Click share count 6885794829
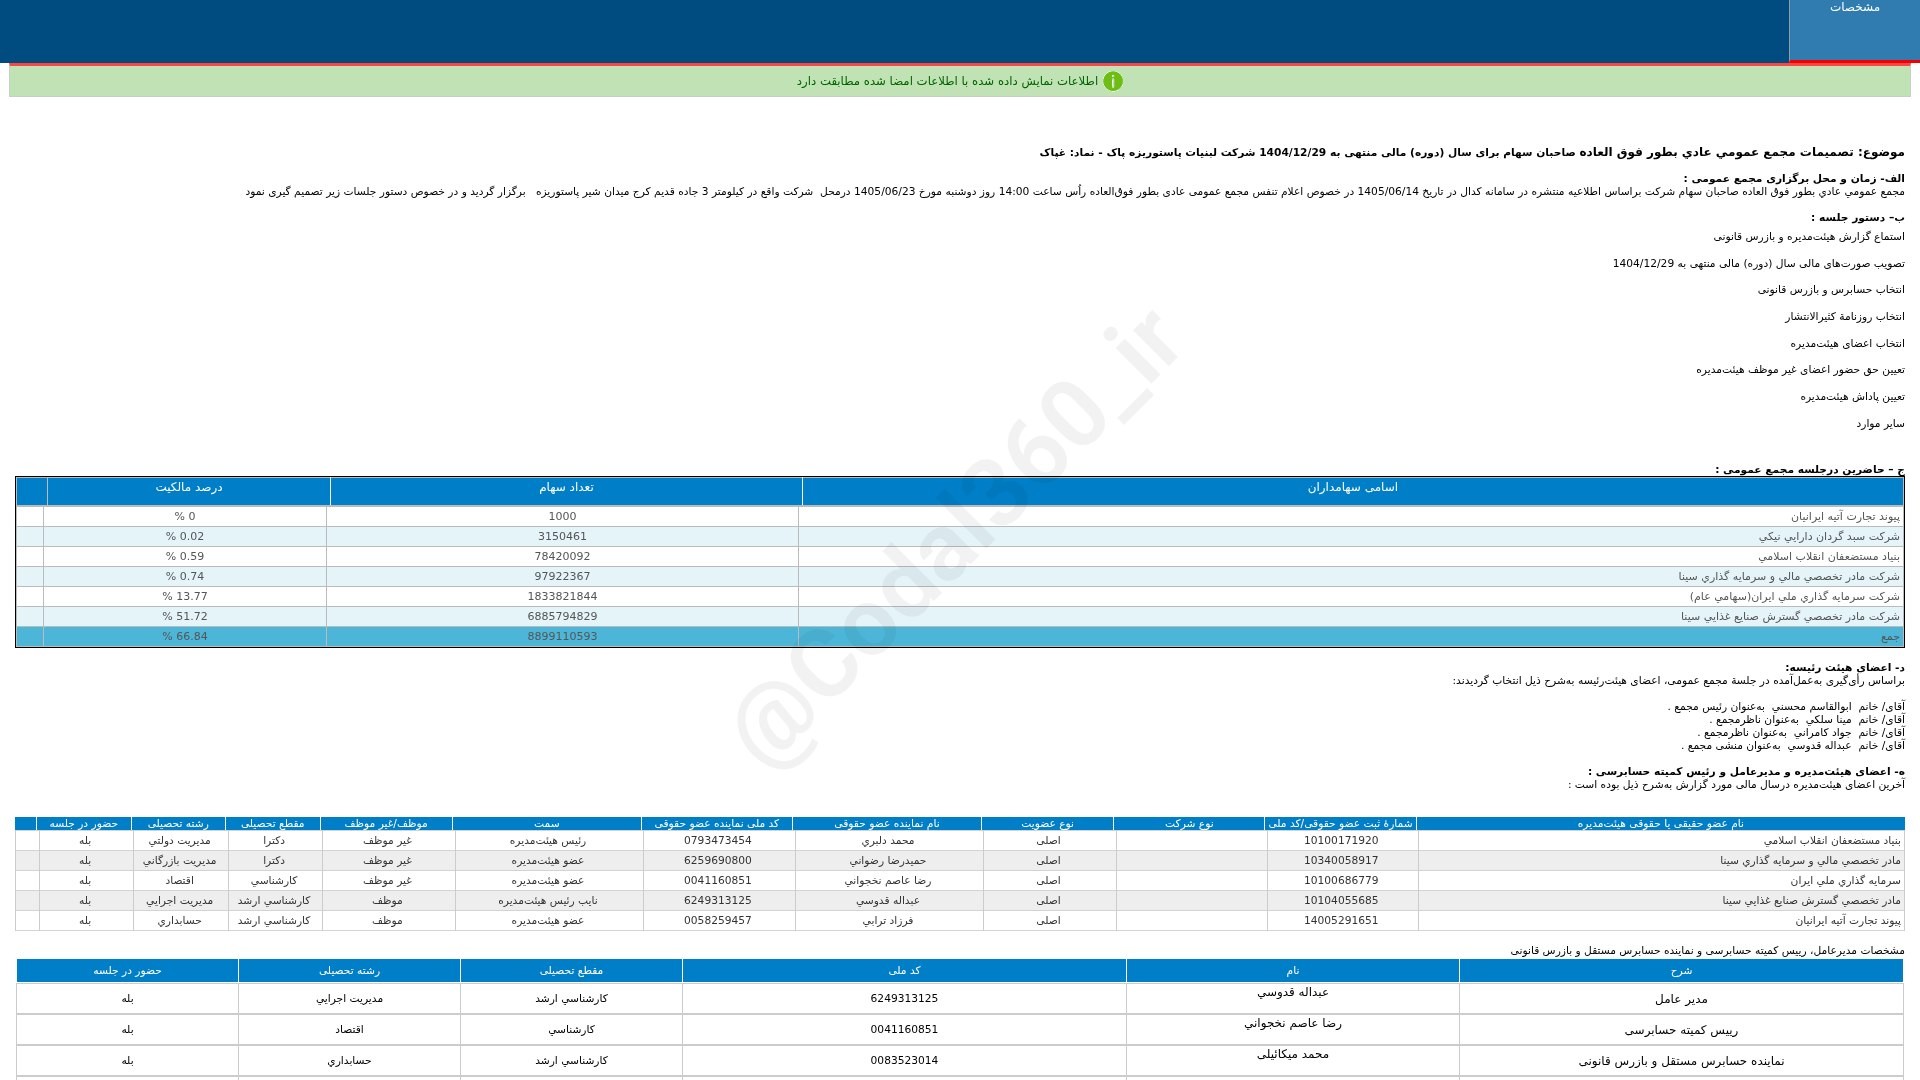Image resolution: width=1920 pixels, height=1080 pixels. (x=562, y=617)
